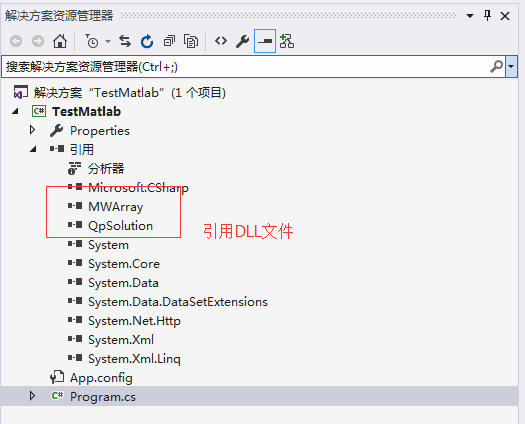Select the MWArray reference

116,207
